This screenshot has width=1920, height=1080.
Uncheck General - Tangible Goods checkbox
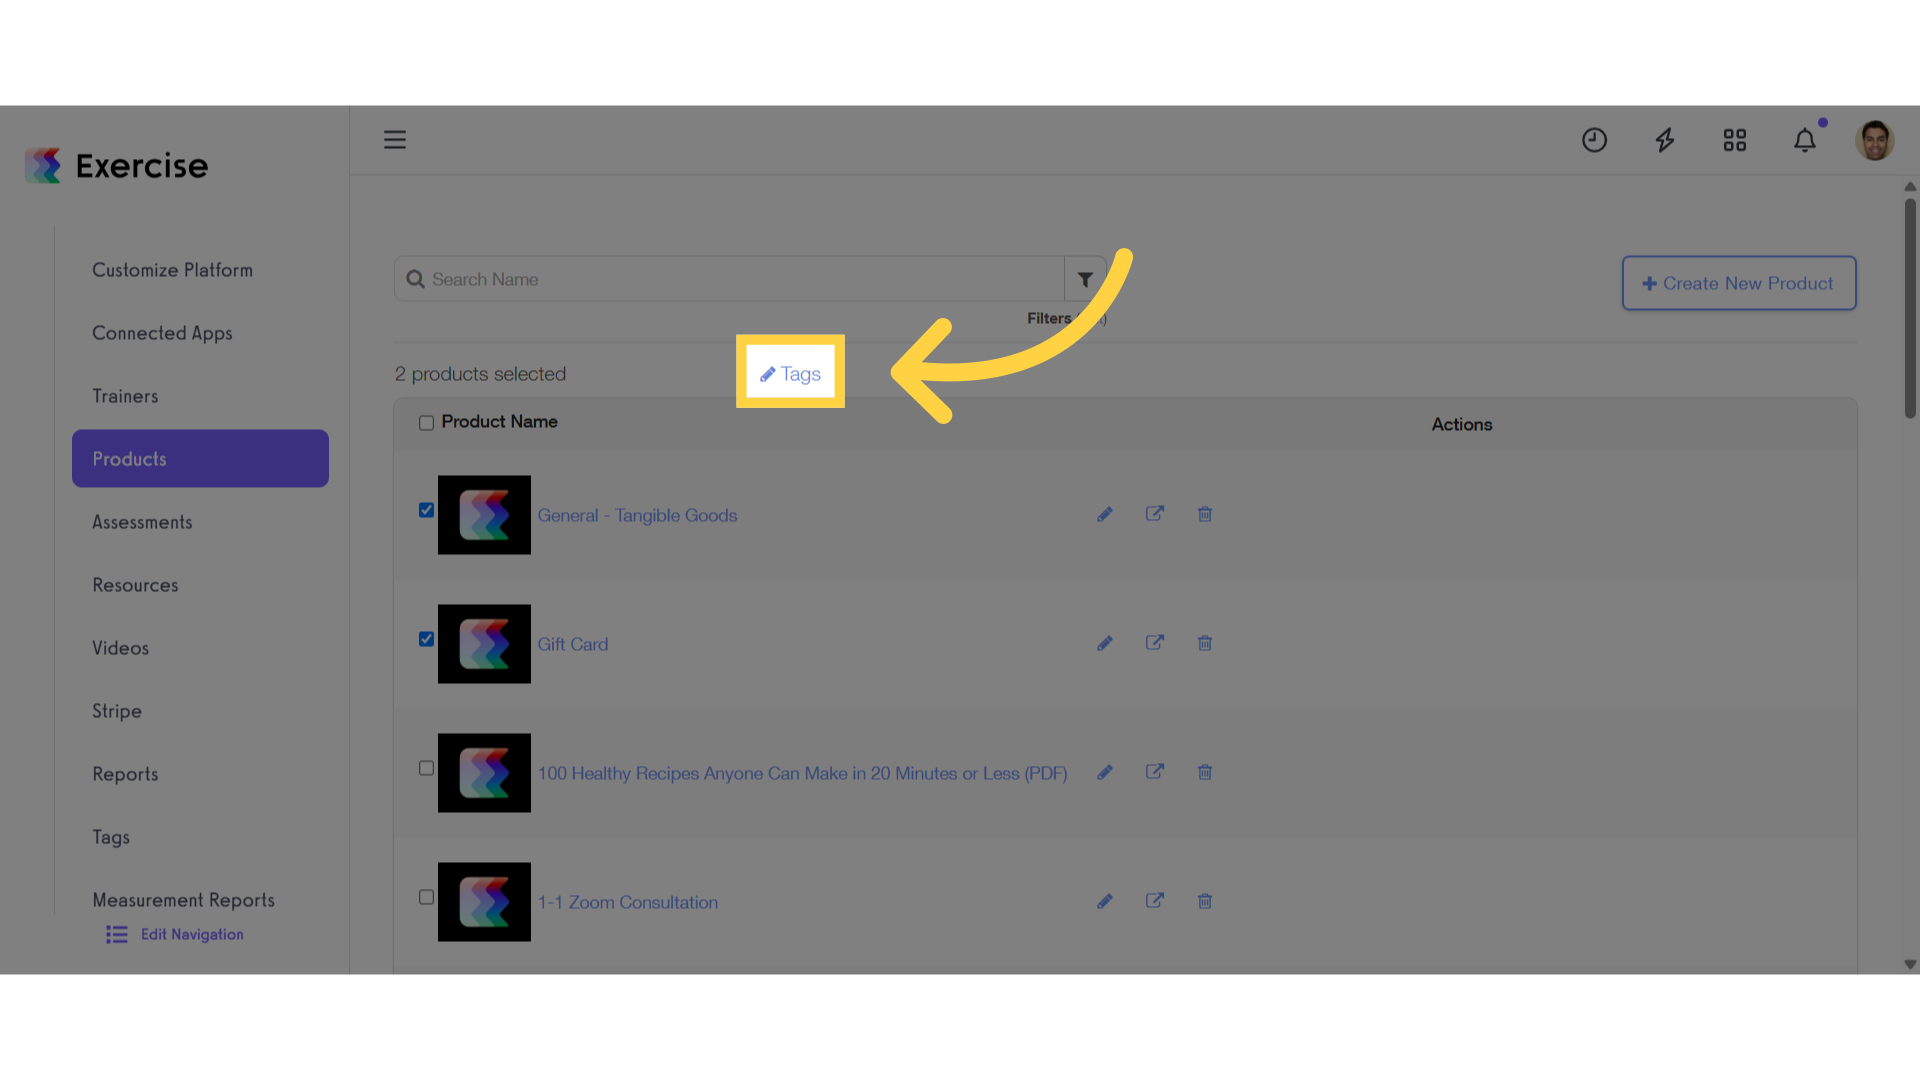click(x=426, y=510)
